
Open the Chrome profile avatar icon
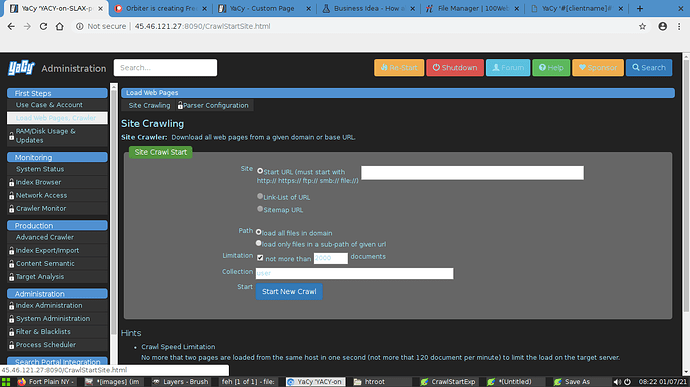pyautogui.click(x=662, y=26)
